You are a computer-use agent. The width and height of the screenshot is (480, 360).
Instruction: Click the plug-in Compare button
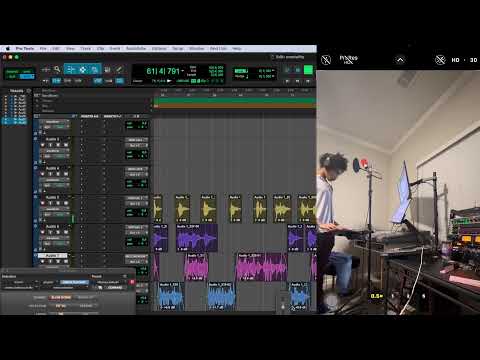point(115,287)
